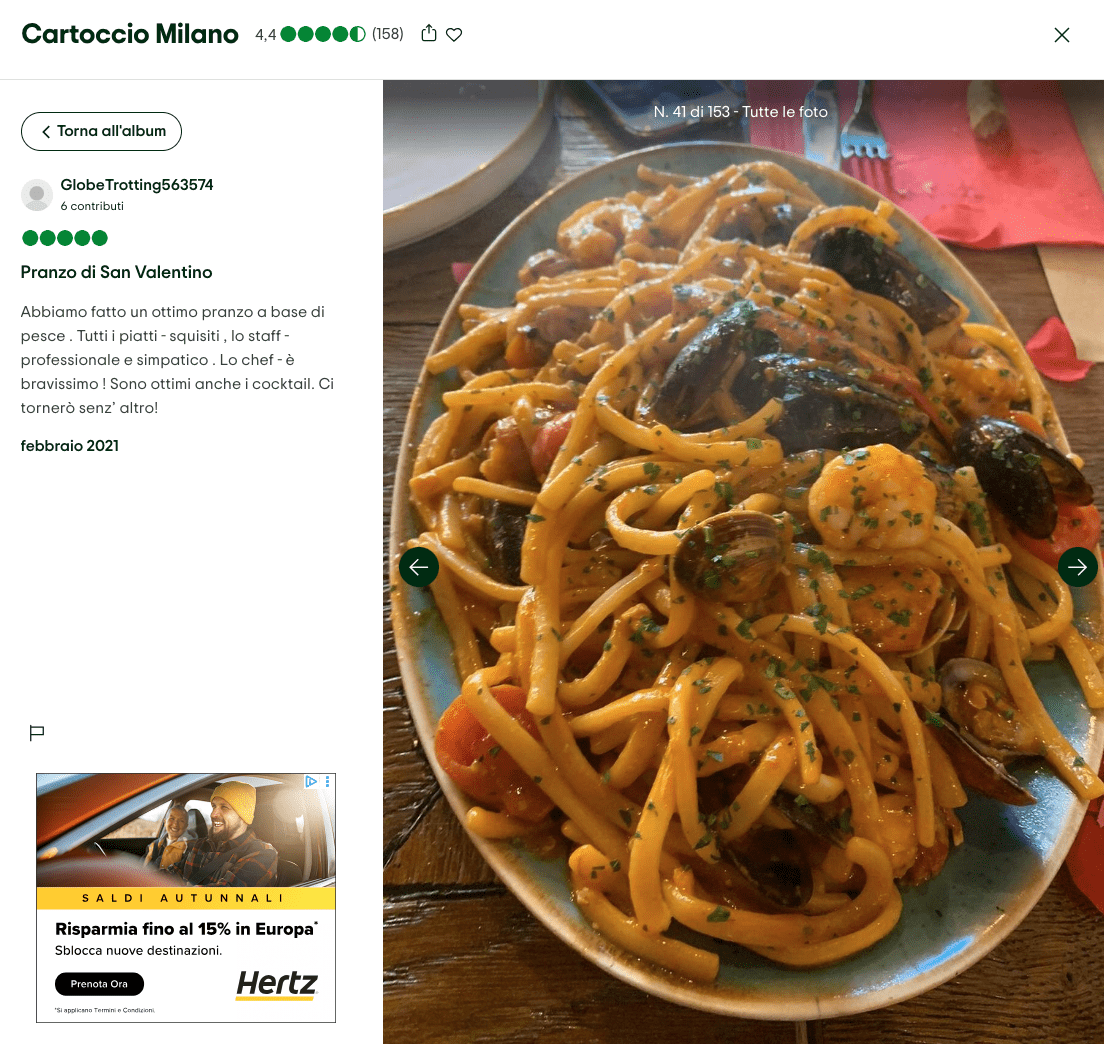Click Tutte le foto link

784,112
